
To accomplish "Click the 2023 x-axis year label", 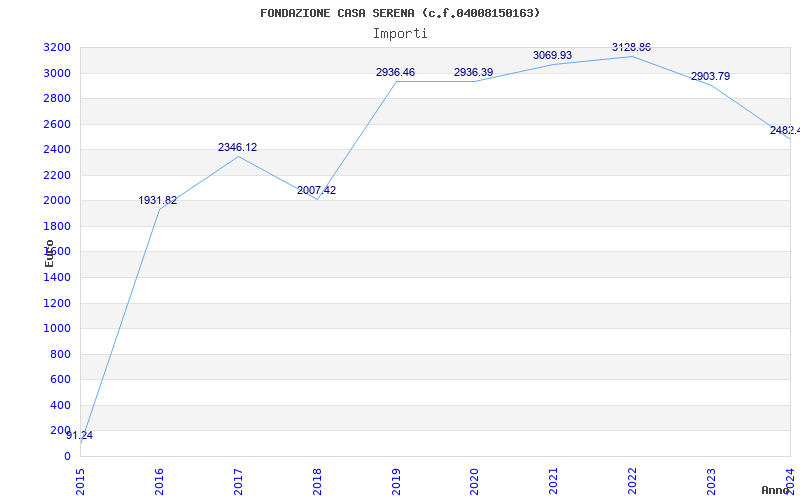I will pyautogui.click(x=711, y=481).
